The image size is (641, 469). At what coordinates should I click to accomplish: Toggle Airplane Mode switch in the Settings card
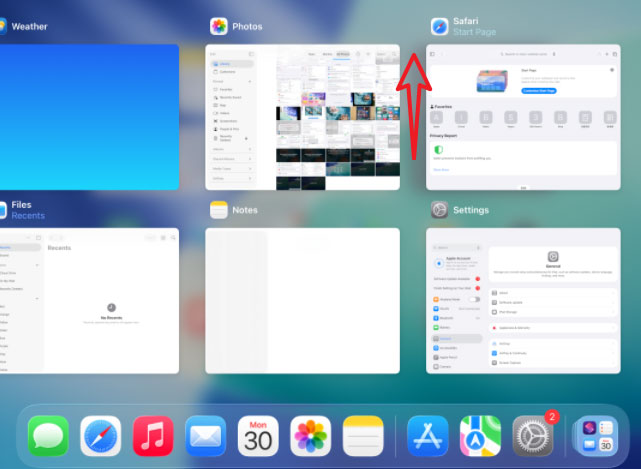474,299
